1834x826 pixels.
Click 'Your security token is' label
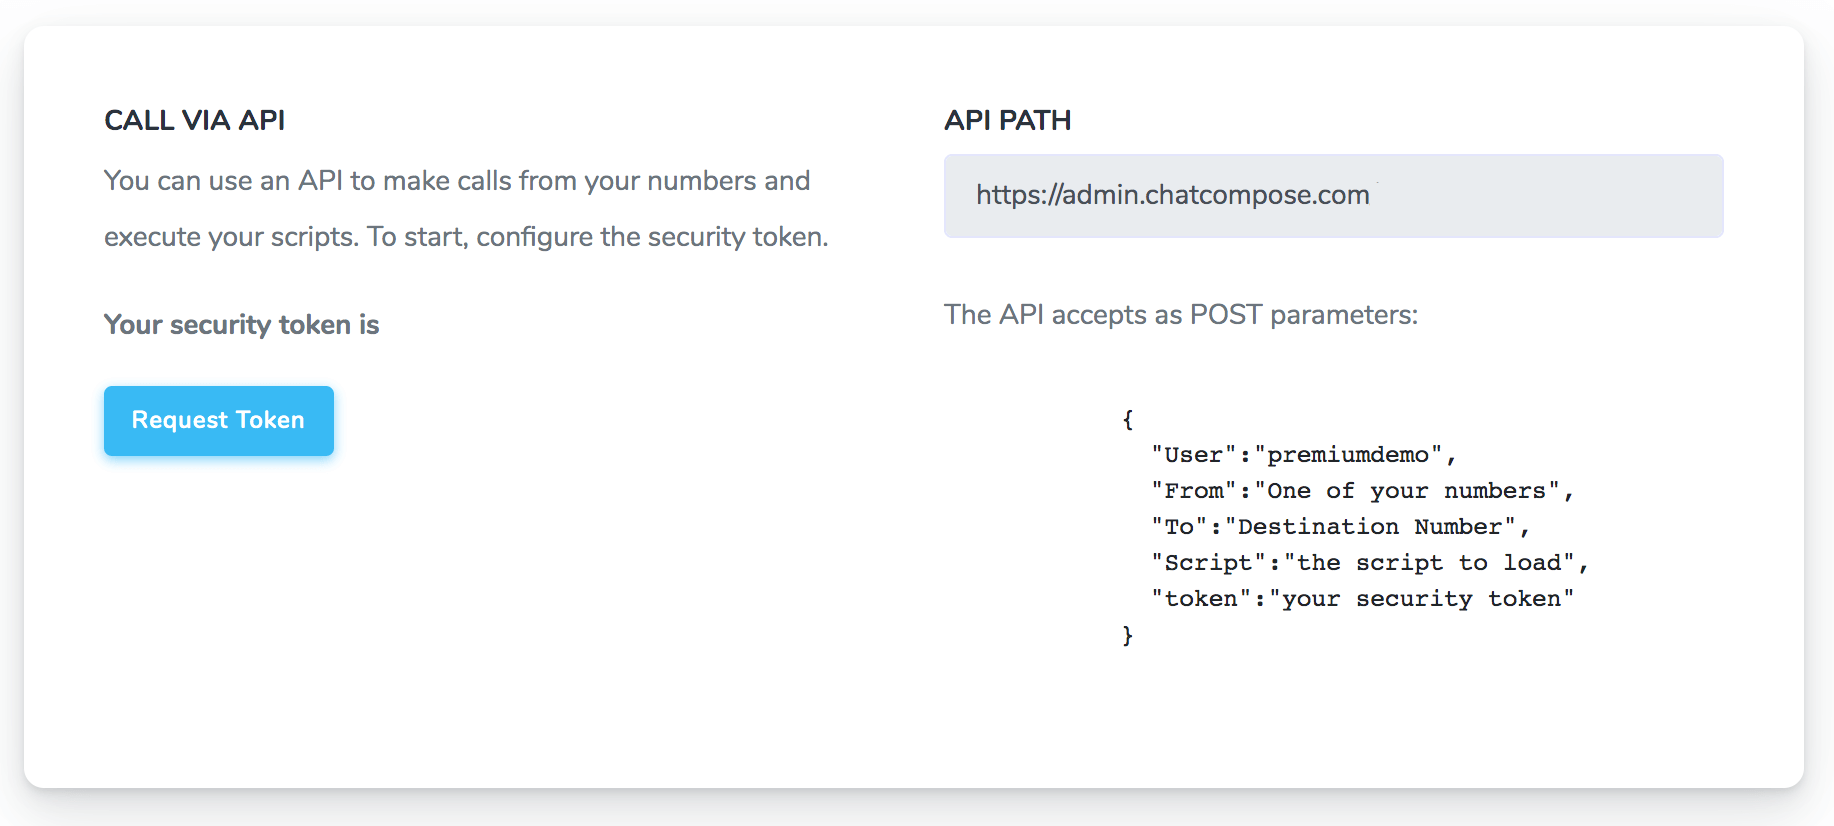pos(242,325)
